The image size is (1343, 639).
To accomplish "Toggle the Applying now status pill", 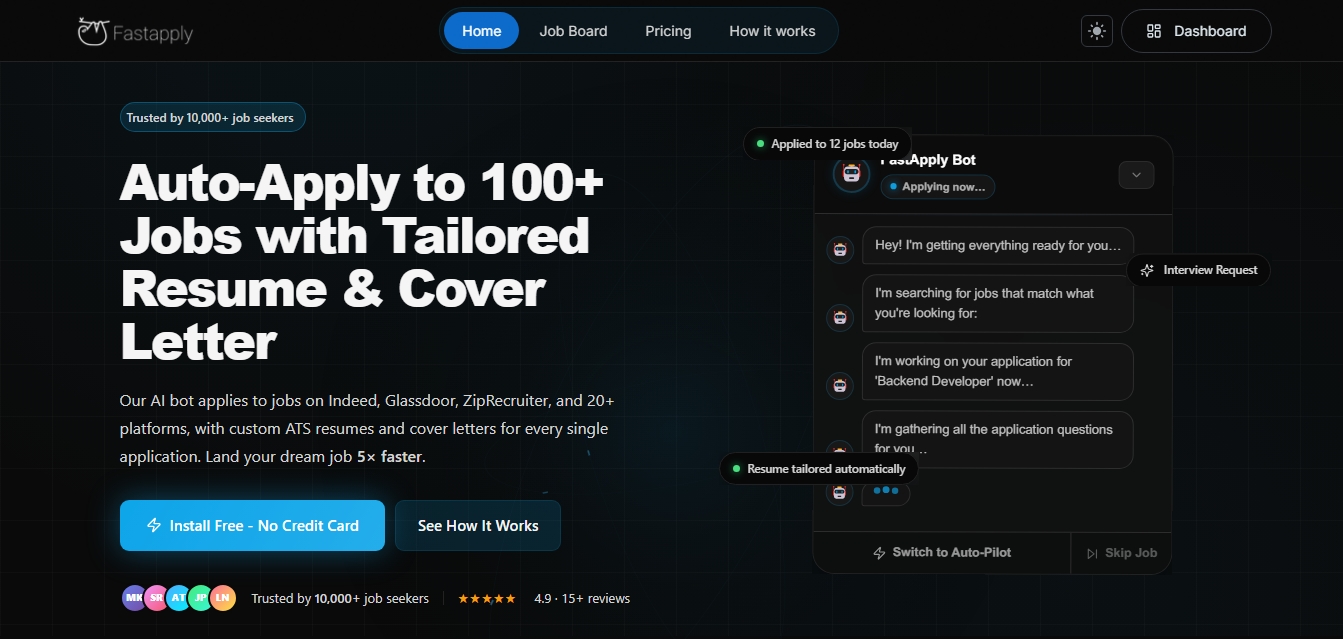I will tap(937, 186).
